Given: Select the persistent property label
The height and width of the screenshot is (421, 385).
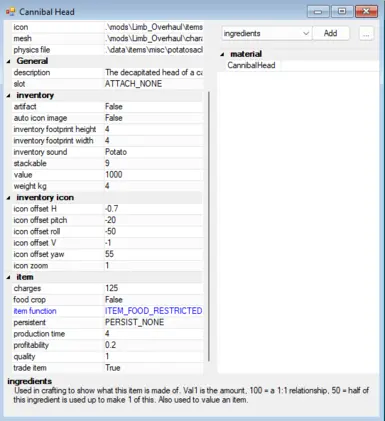Looking at the screenshot, I should tap(30, 322).
